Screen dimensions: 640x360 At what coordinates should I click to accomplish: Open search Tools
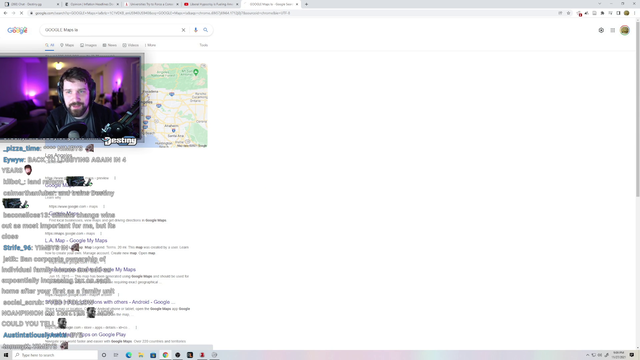[204, 45]
